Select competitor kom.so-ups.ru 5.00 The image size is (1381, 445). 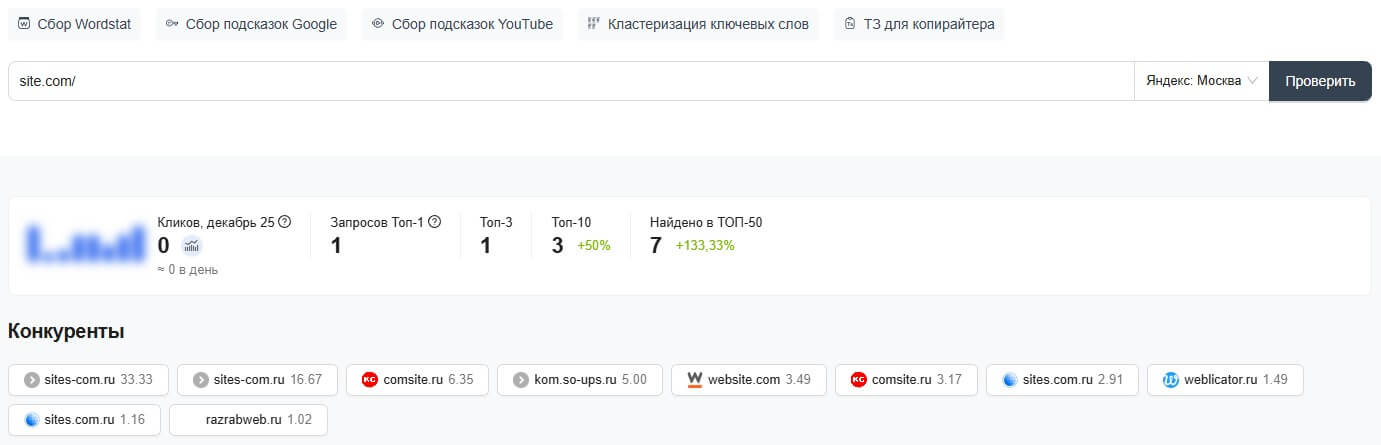pos(579,380)
